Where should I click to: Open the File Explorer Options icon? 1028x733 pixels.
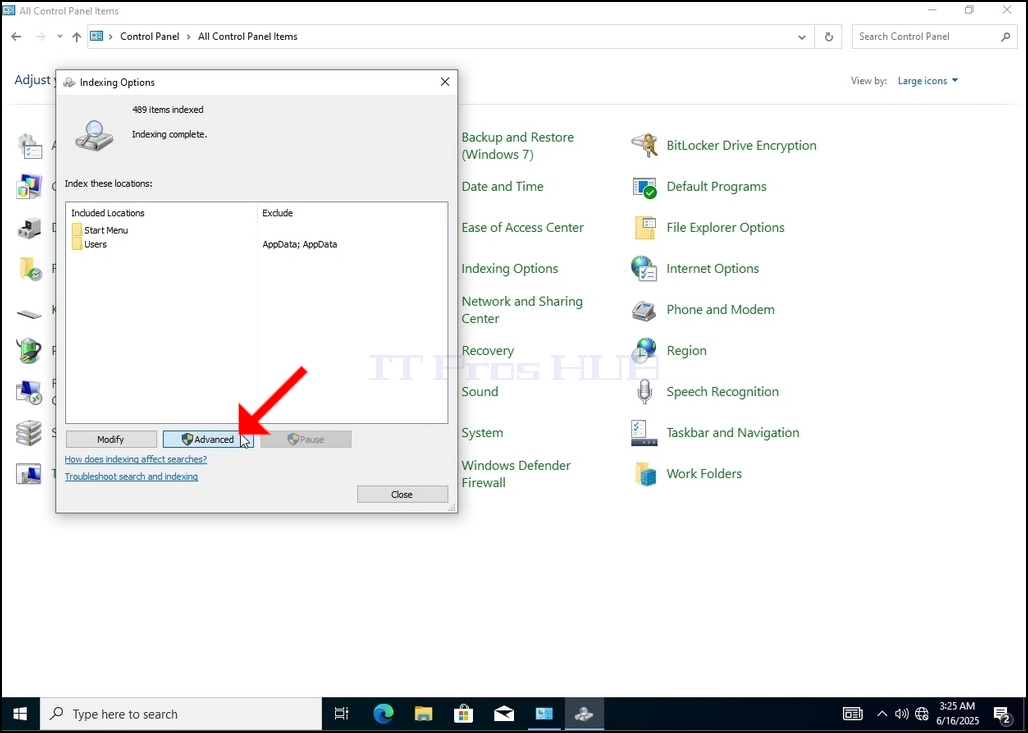coord(644,228)
